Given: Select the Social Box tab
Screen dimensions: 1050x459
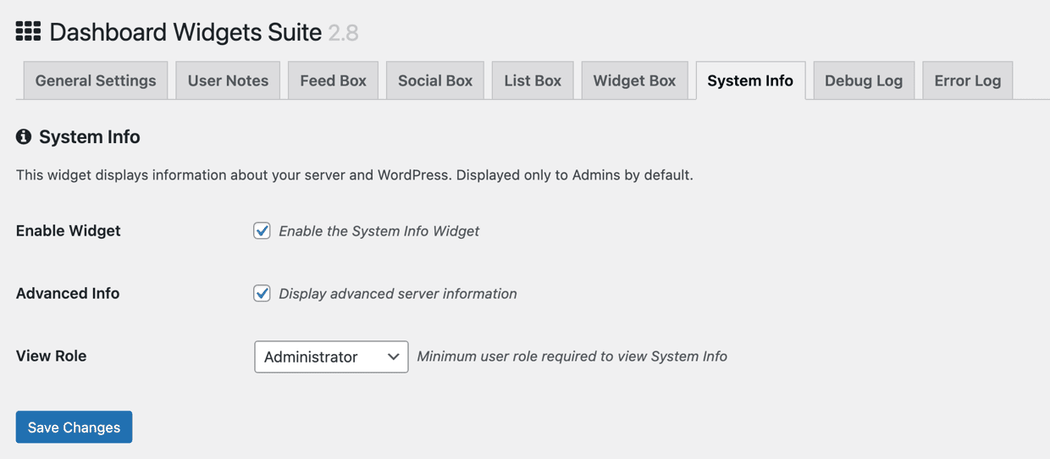Looking at the screenshot, I should 435,81.
